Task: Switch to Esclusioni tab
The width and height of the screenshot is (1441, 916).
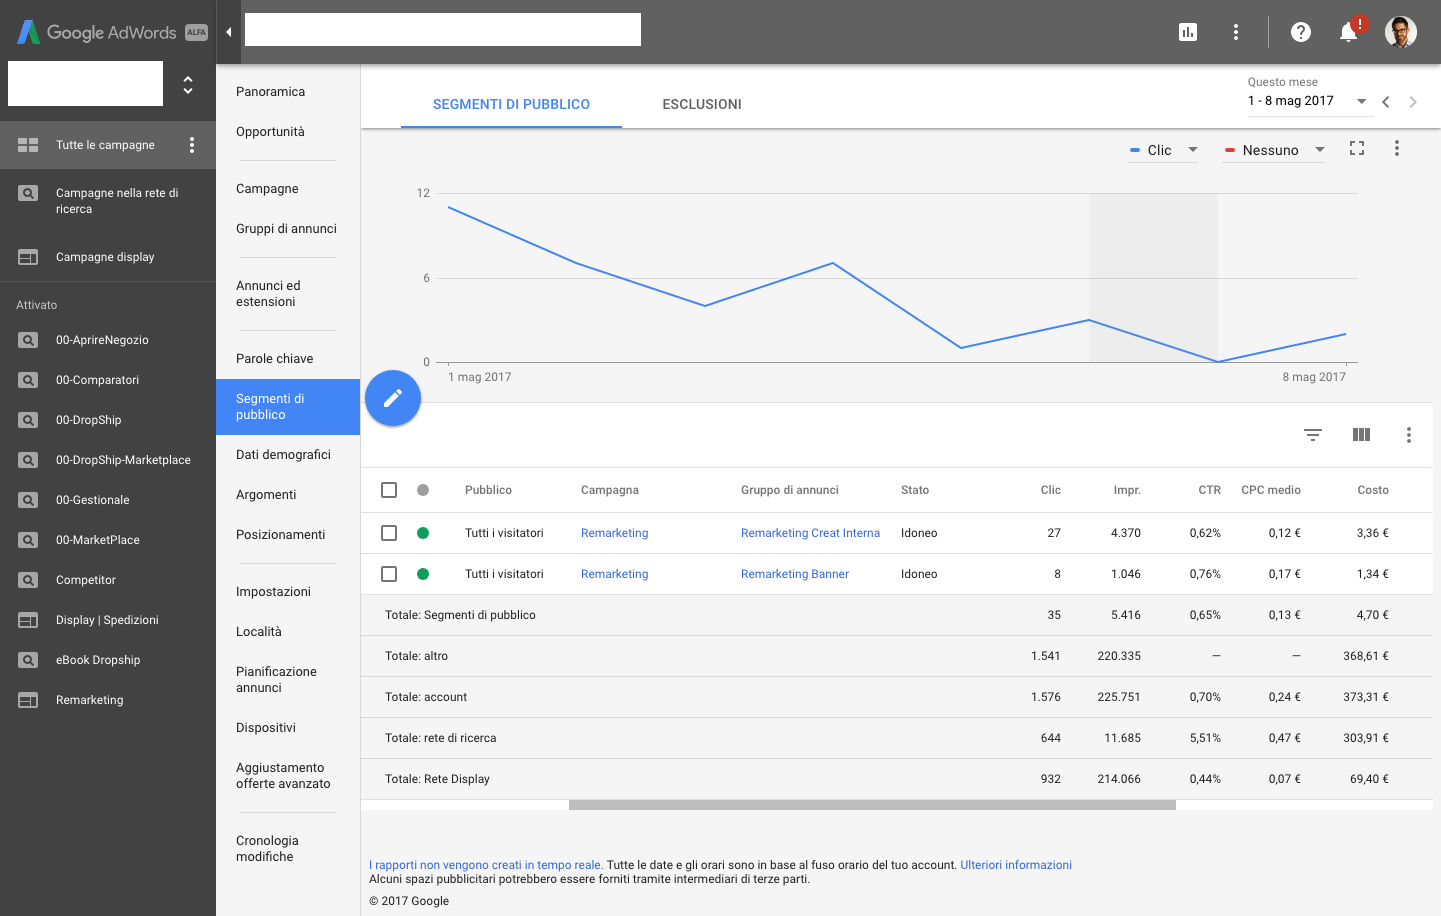Action: click(702, 104)
